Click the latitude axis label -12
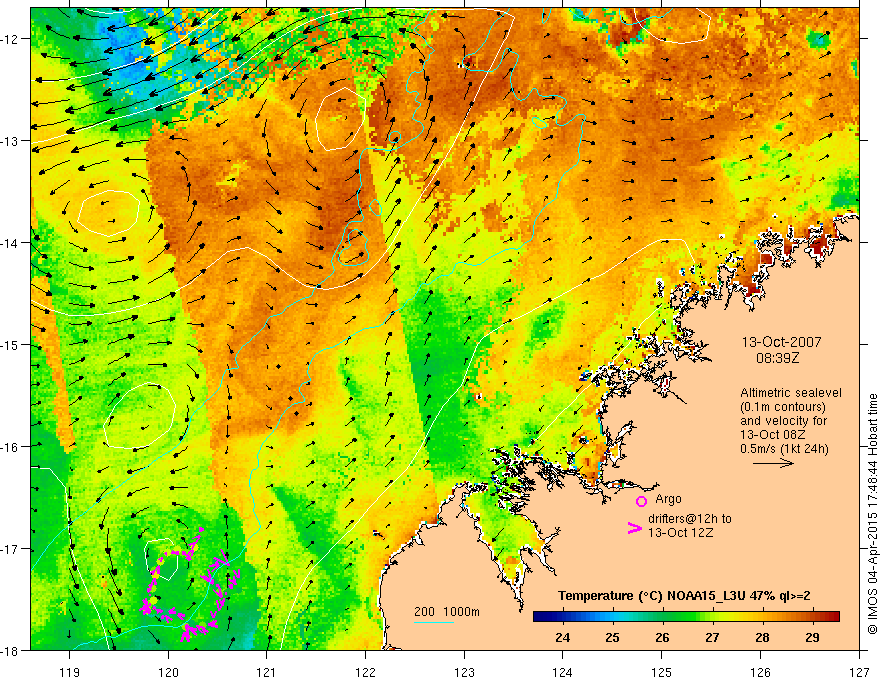 tap(9, 39)
